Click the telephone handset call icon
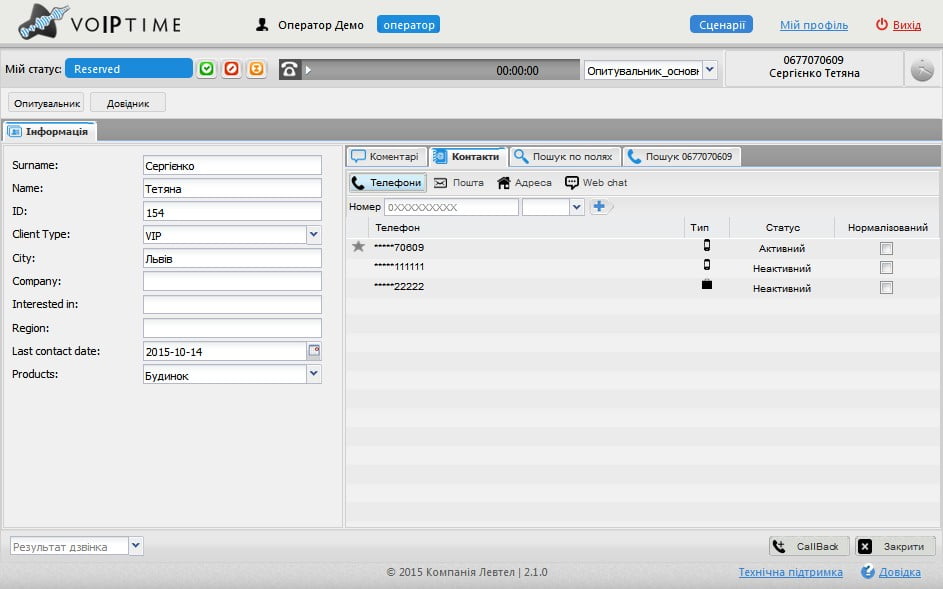Screen dimensions: 943x589 [x=289, y=69]
